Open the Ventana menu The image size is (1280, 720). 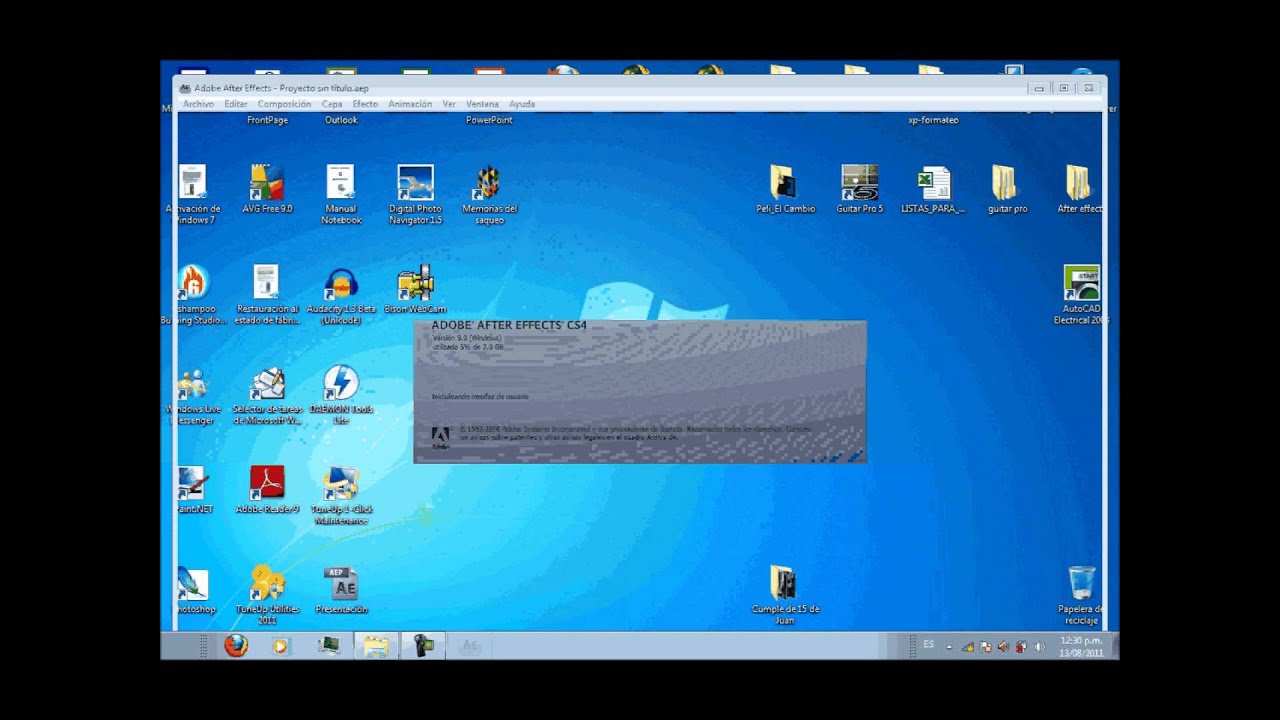click(x=482, y=104)
